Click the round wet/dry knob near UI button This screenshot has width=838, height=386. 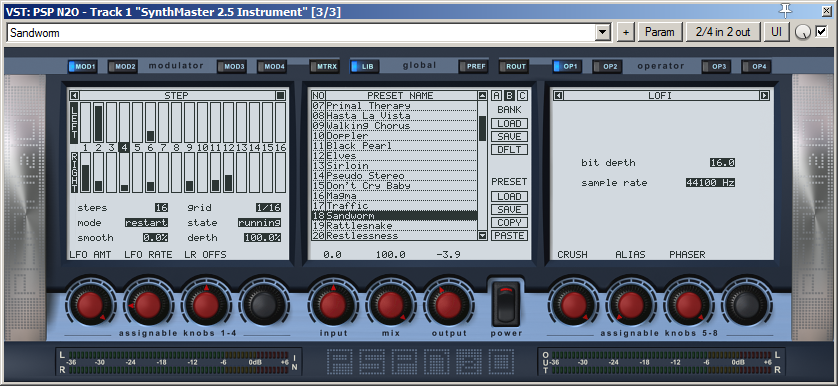tap(802, 33)
